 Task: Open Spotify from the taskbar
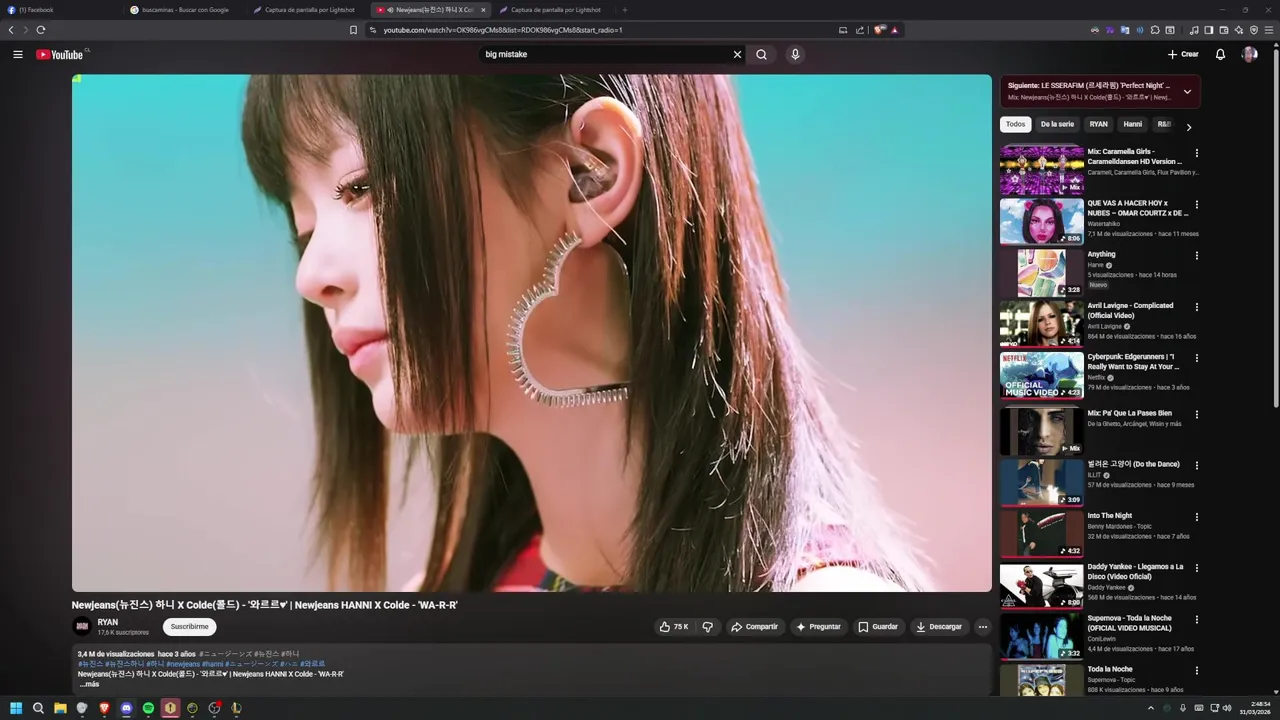click(148, 708)
